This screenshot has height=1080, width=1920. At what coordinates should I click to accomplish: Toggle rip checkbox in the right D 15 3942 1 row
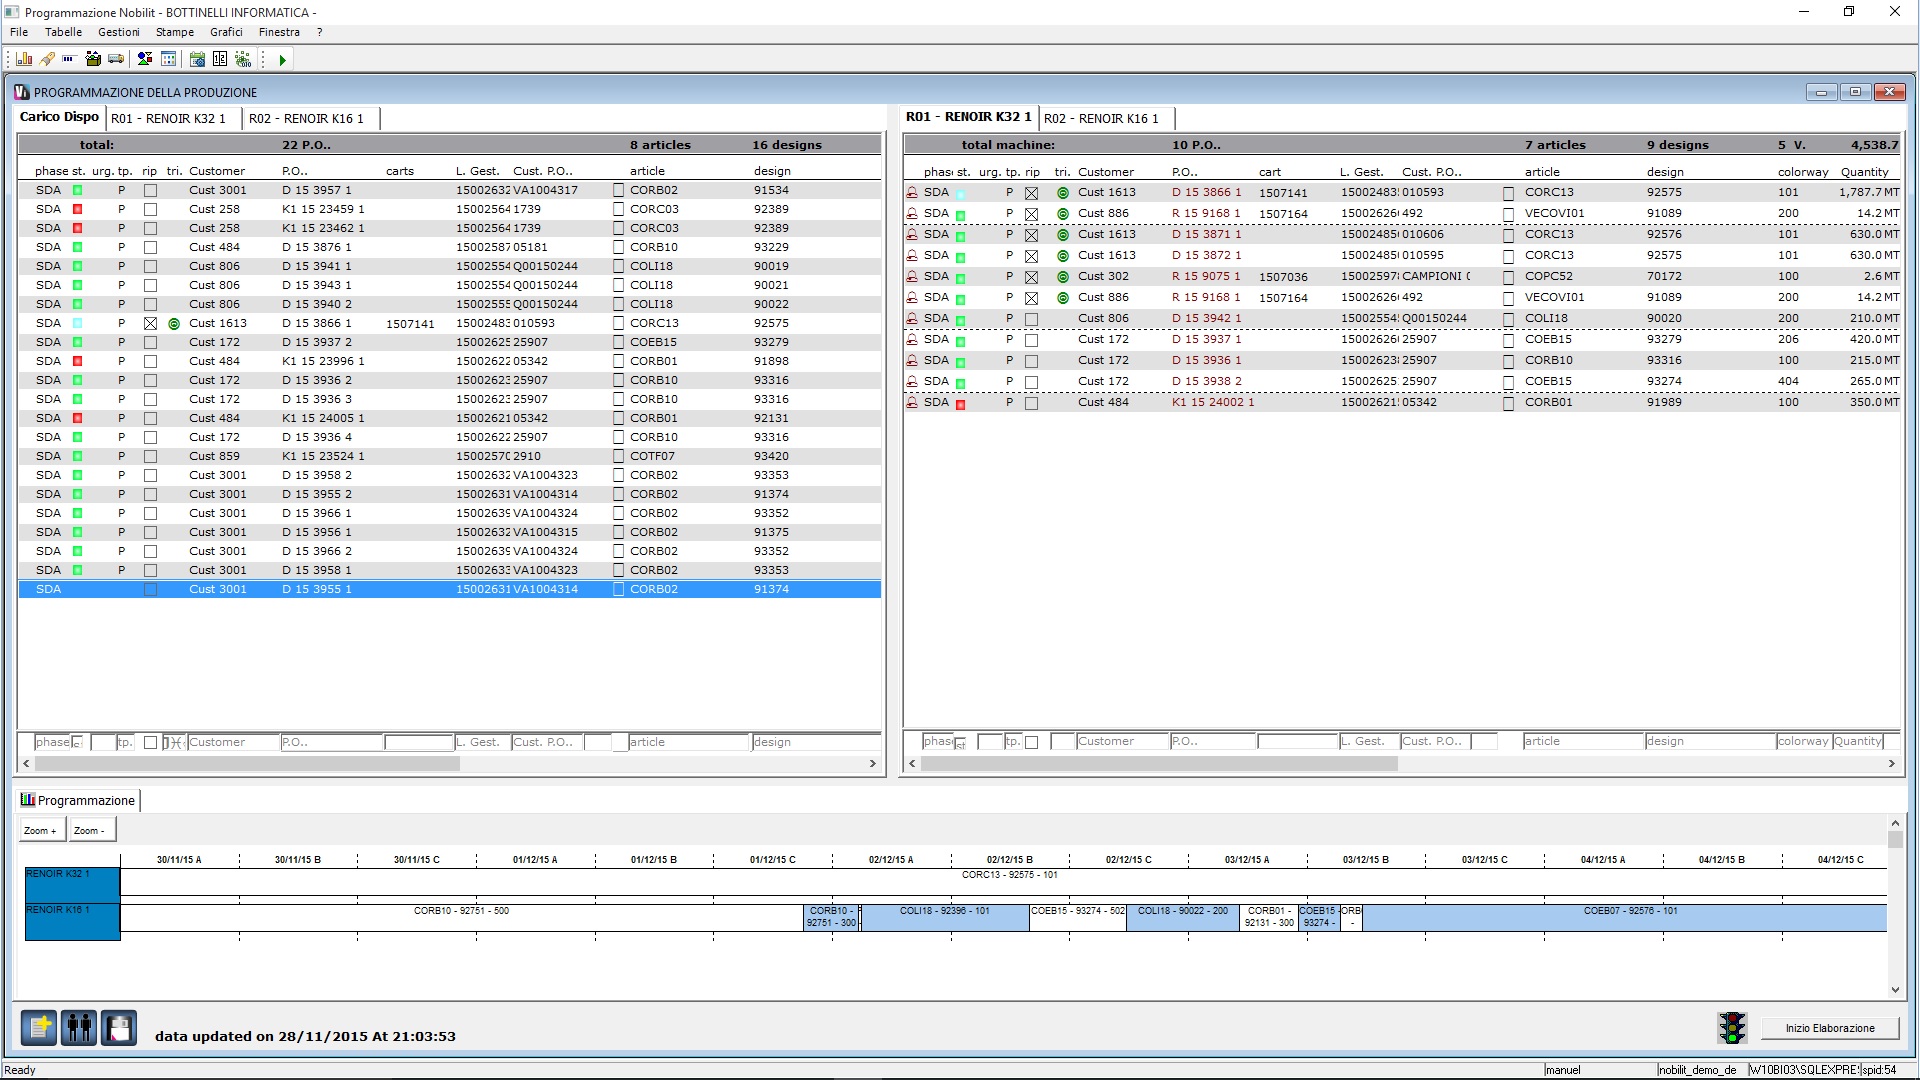(1031, 319)
